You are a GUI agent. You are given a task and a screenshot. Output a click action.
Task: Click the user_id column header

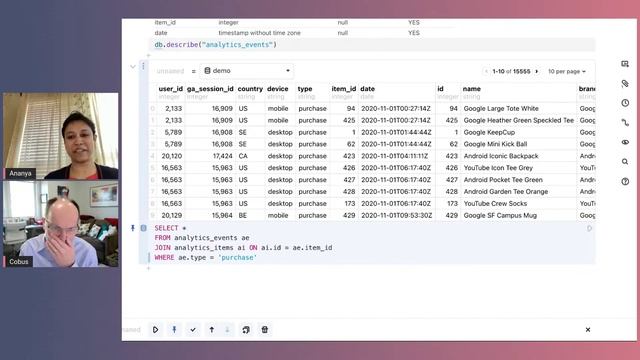pos(171,89)
